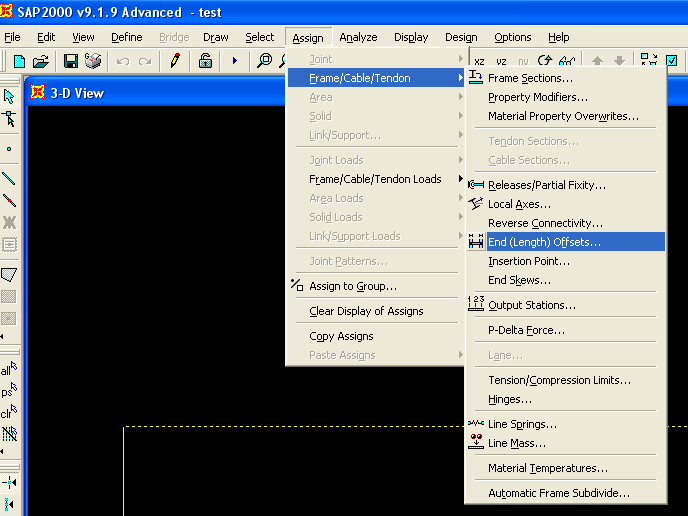Select the Quick Draw Braces tool
Screen dimensions: 688x516
9,222
